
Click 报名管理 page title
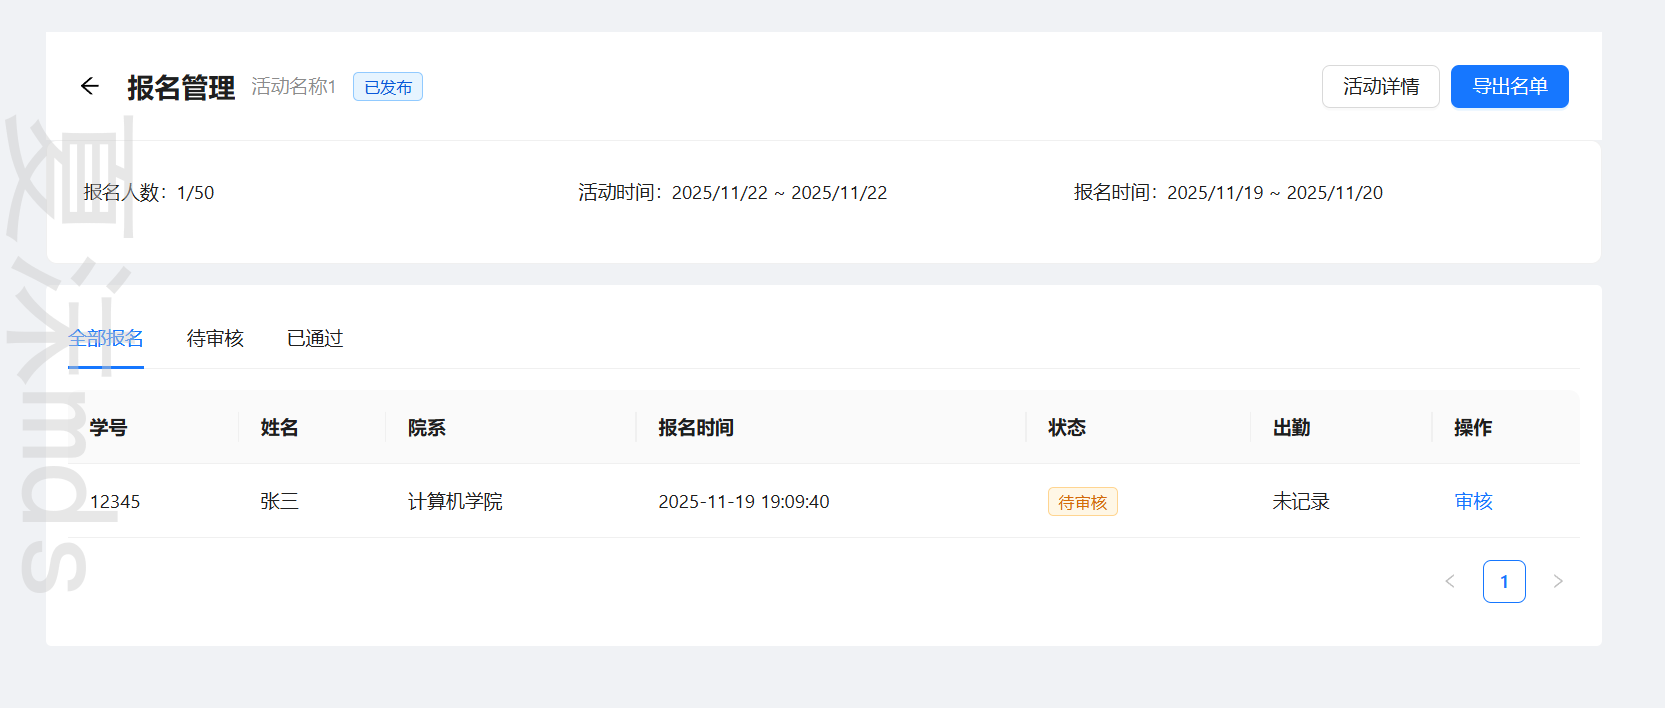[x=181, y=87]
